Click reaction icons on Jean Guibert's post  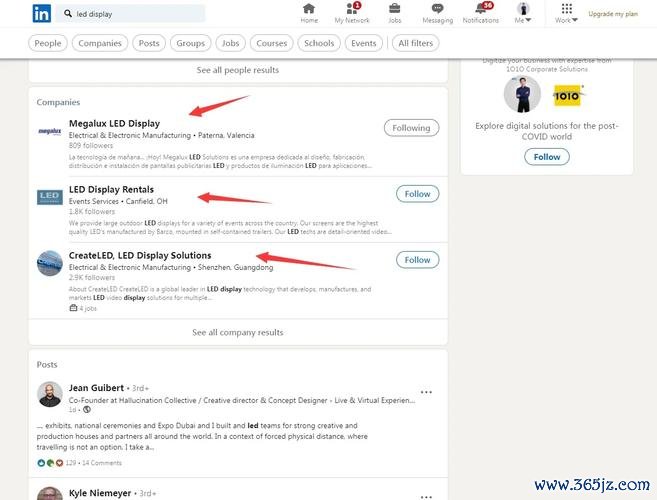pyautogui.click(x=50, y=463)
